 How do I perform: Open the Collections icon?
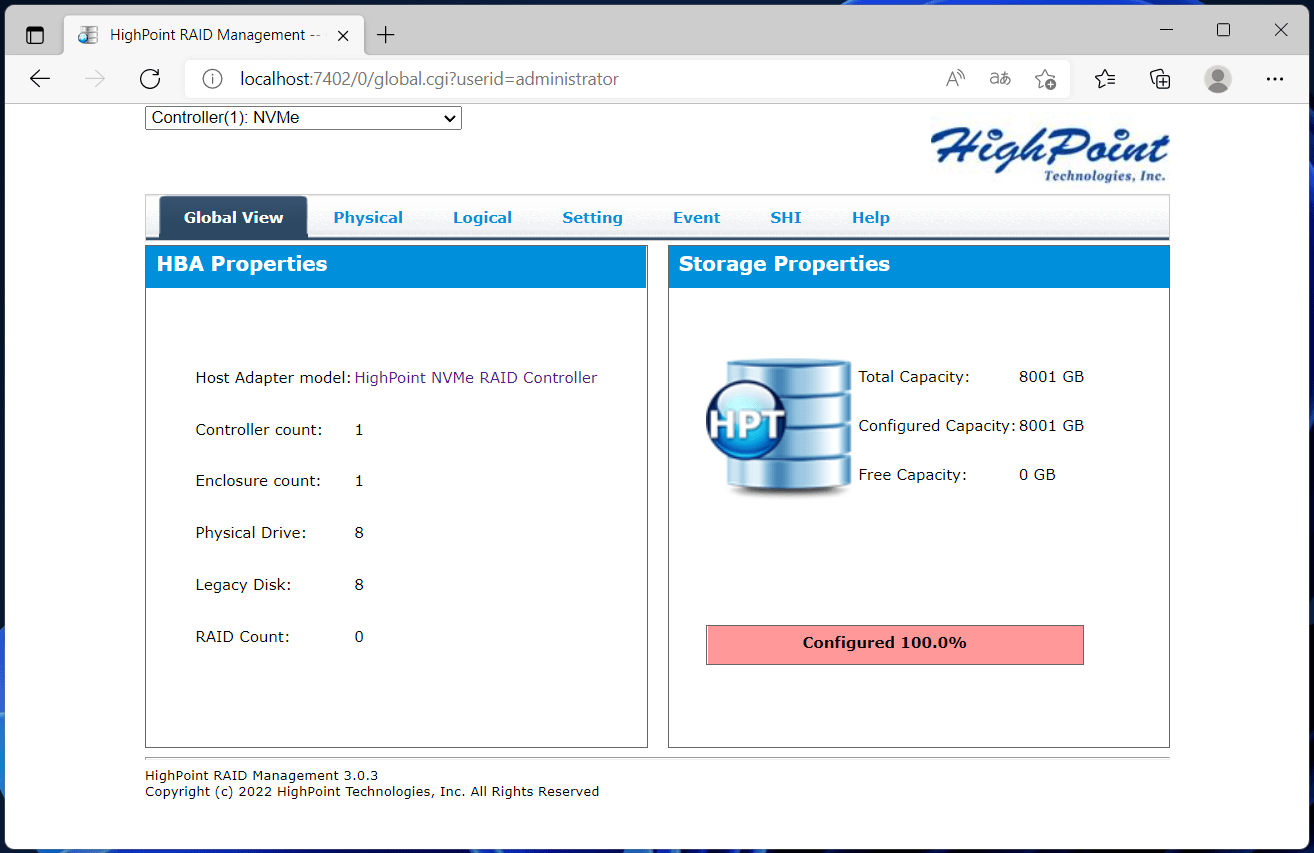pos(1160,79)
